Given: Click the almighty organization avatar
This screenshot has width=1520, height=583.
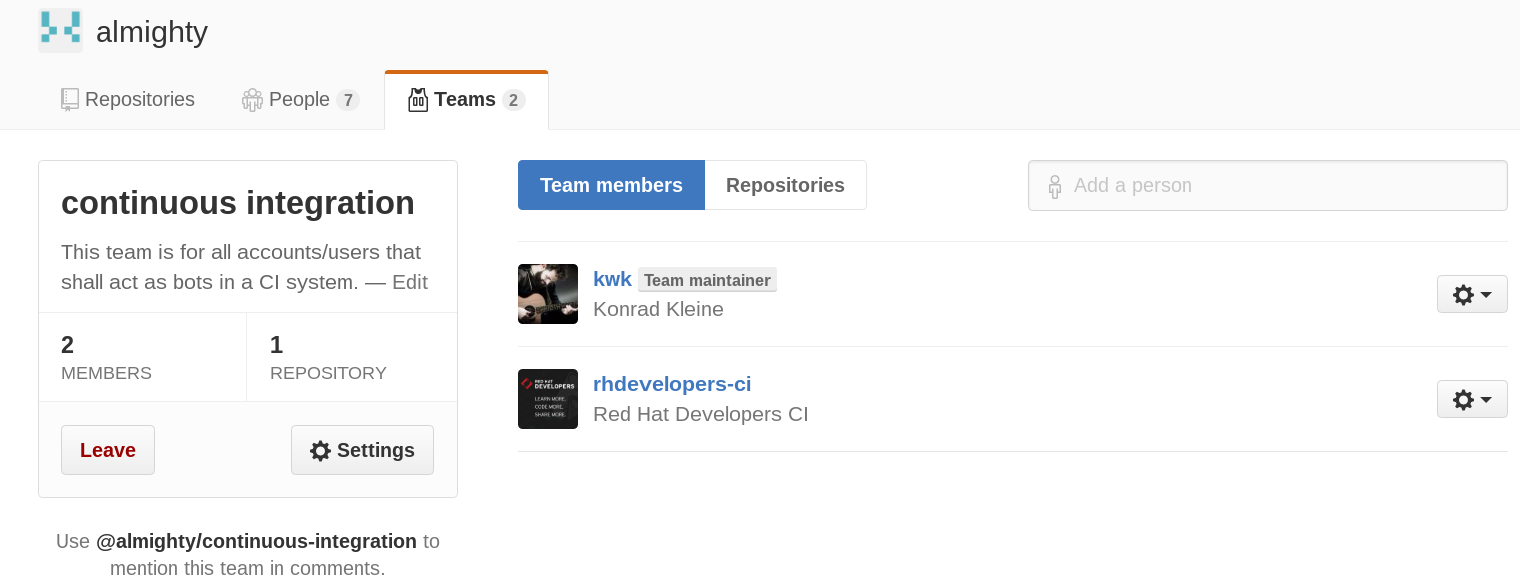Looking at the screenshot, I should point(60,31).
